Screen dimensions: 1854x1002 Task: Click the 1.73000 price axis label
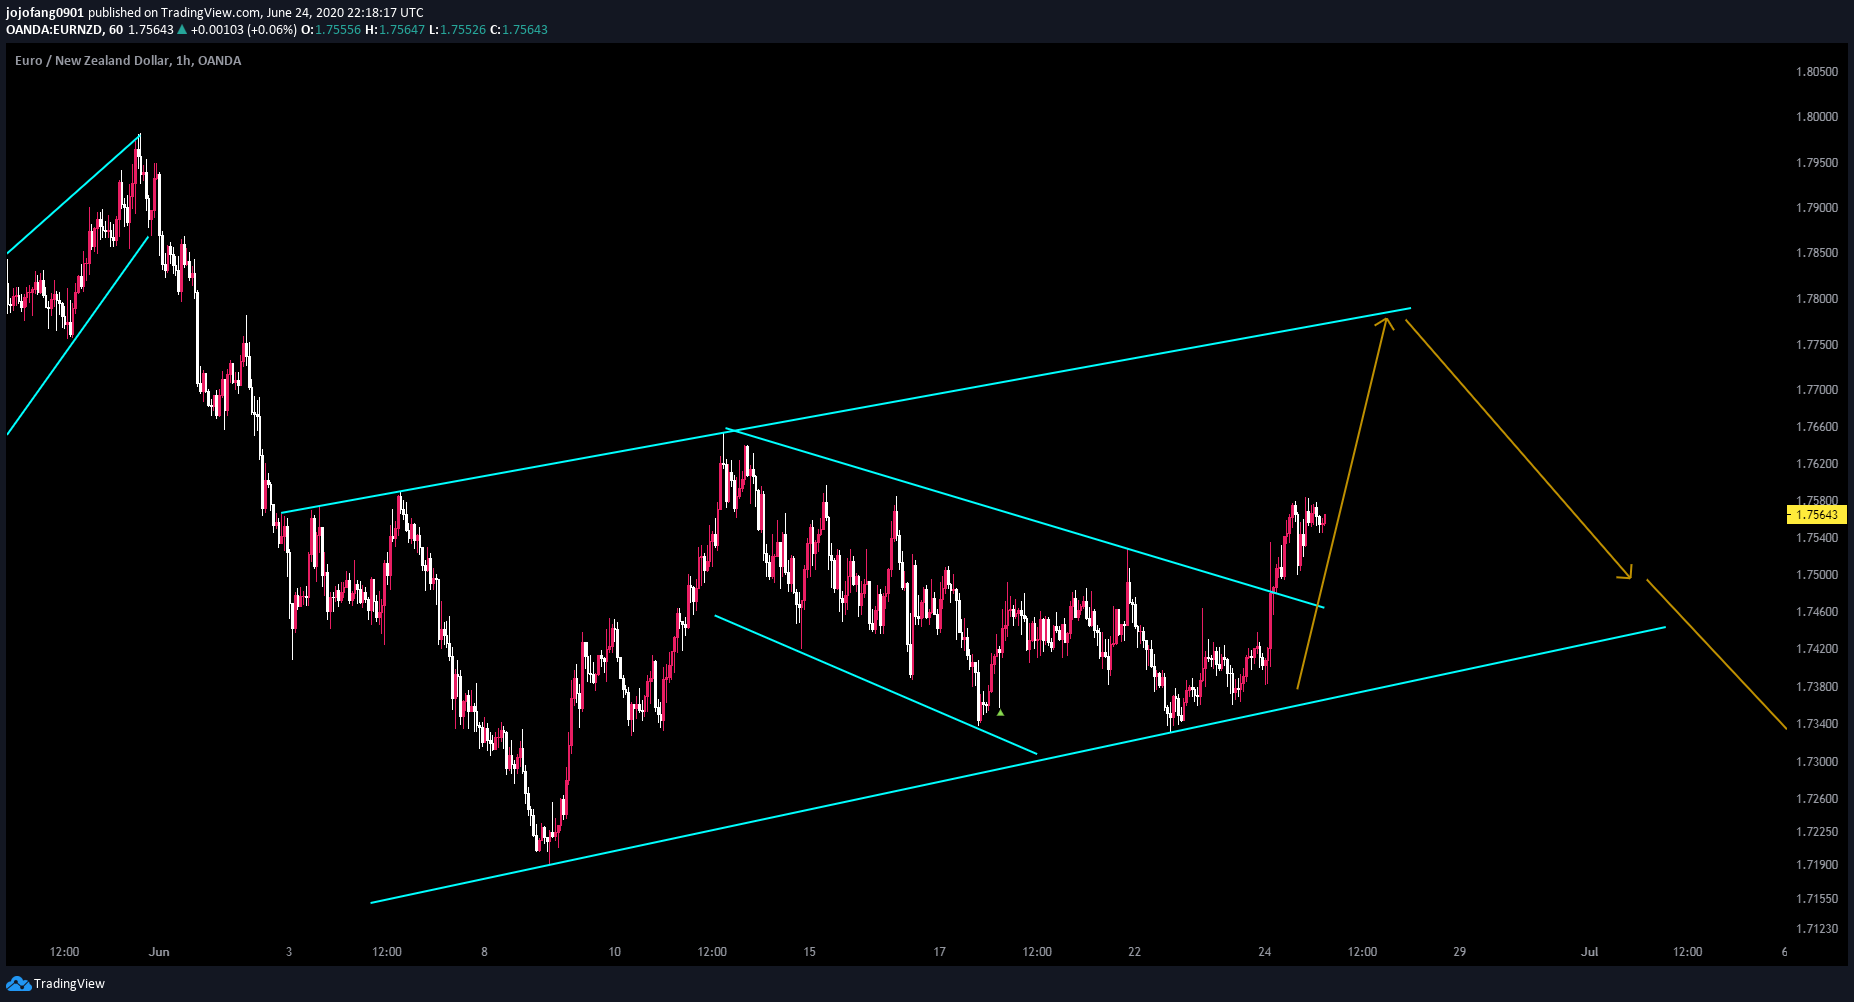[x=1817, y=762]
